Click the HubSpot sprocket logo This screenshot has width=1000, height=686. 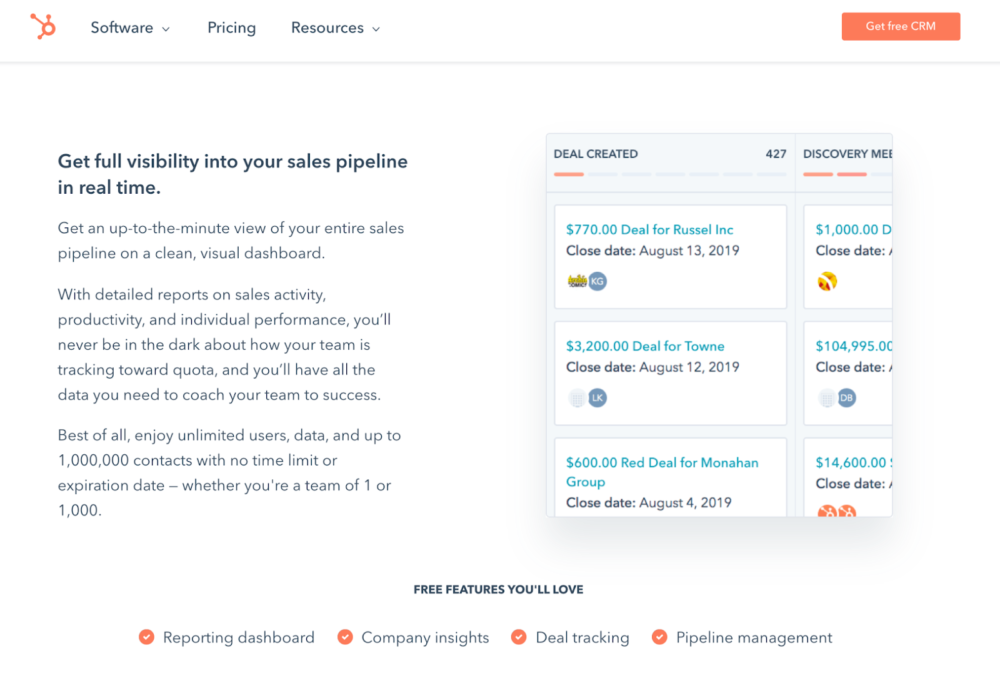[43, 27]
